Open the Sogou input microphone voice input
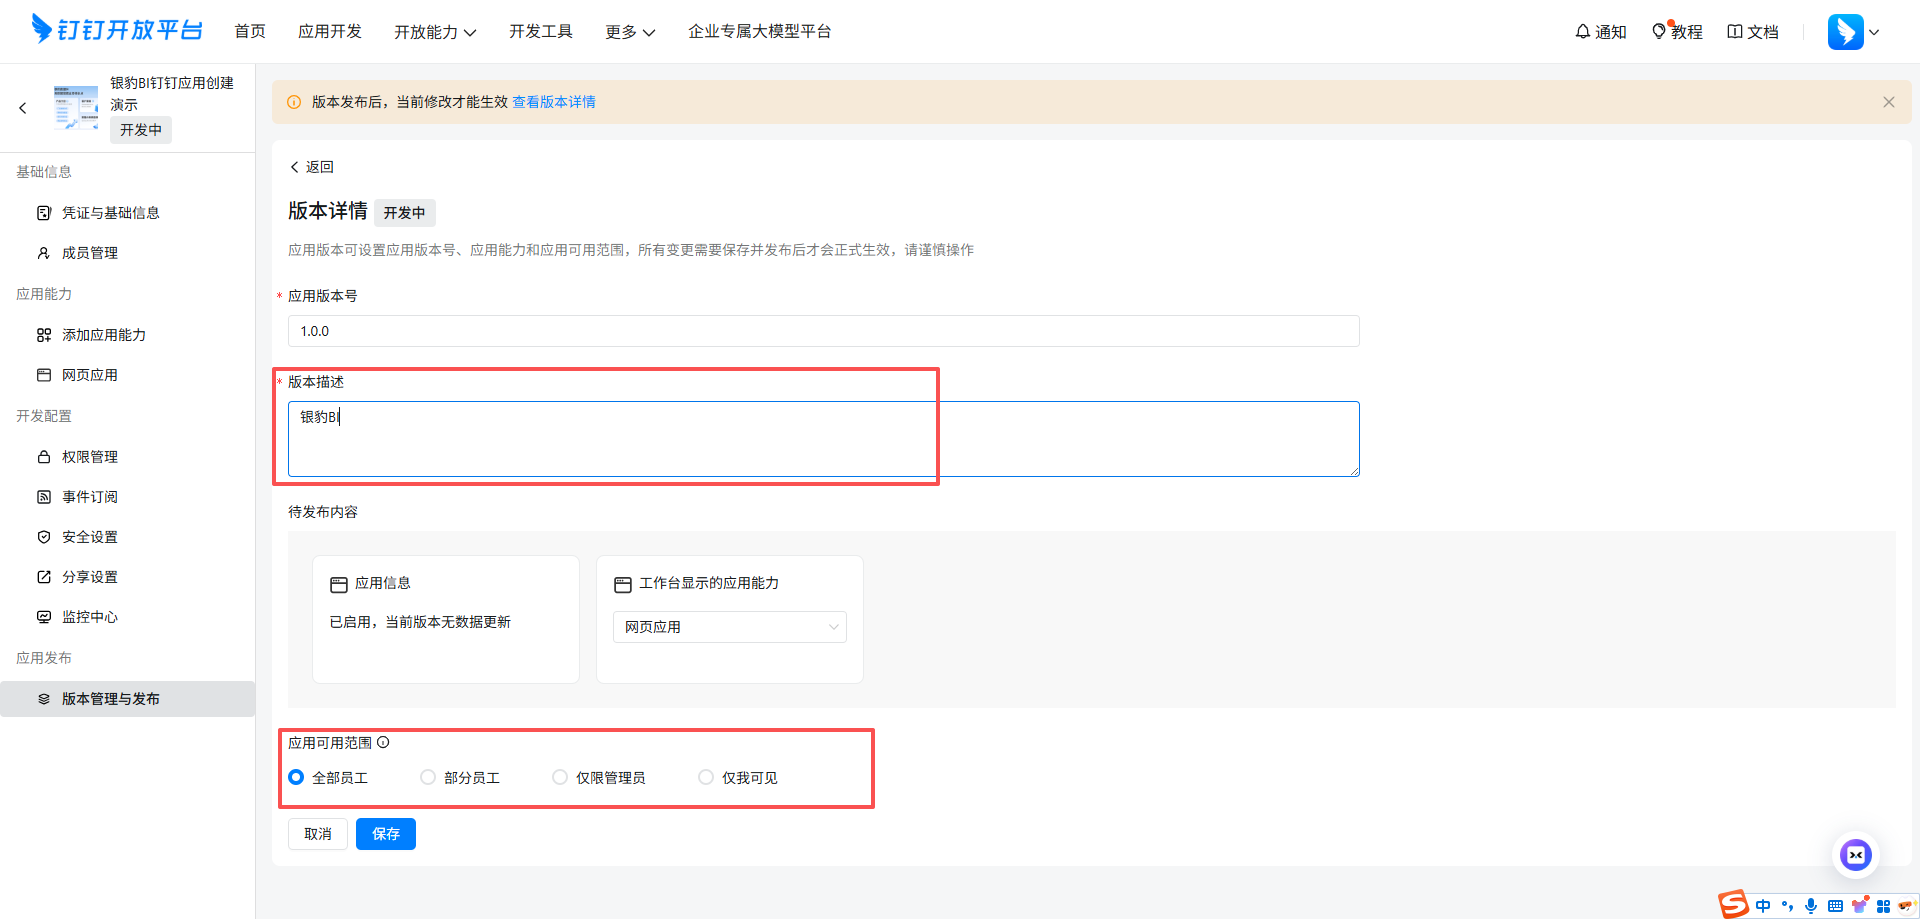Image resolution: width=1920 pixels, height=919 pixels. click(x=1810, y=905)
